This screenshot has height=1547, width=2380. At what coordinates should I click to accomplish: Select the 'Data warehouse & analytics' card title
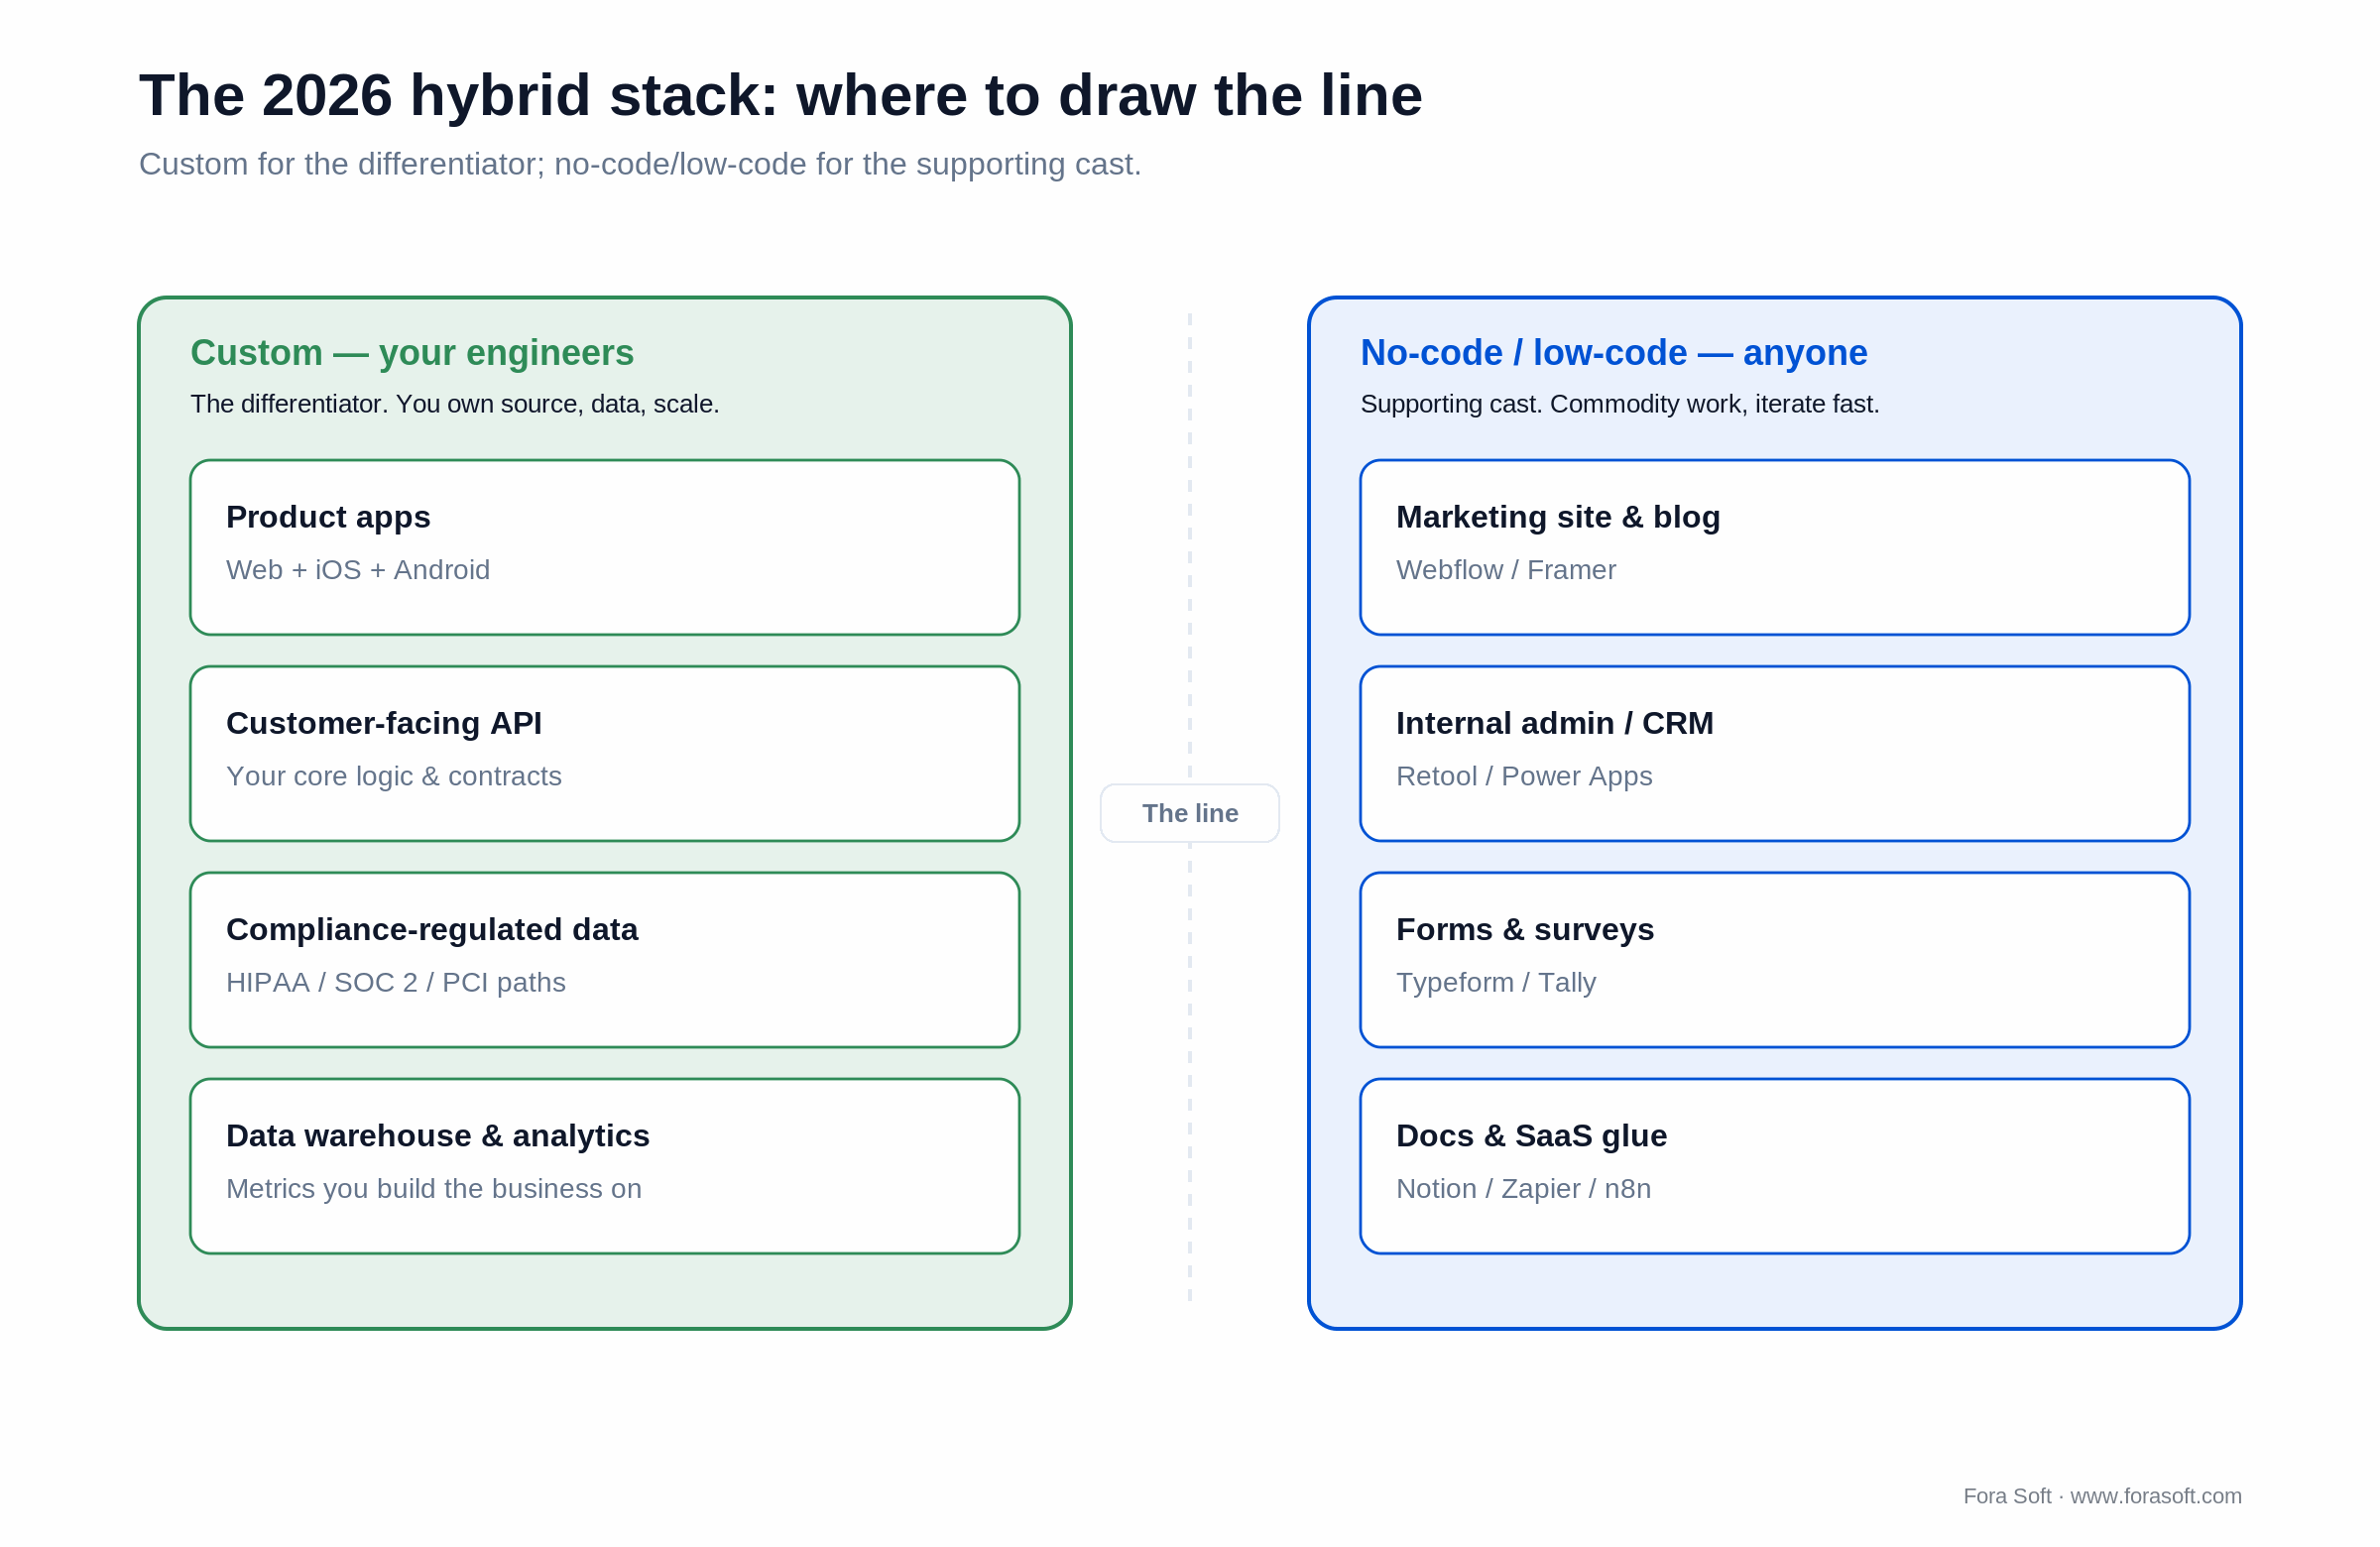(x=438, y=1136)
